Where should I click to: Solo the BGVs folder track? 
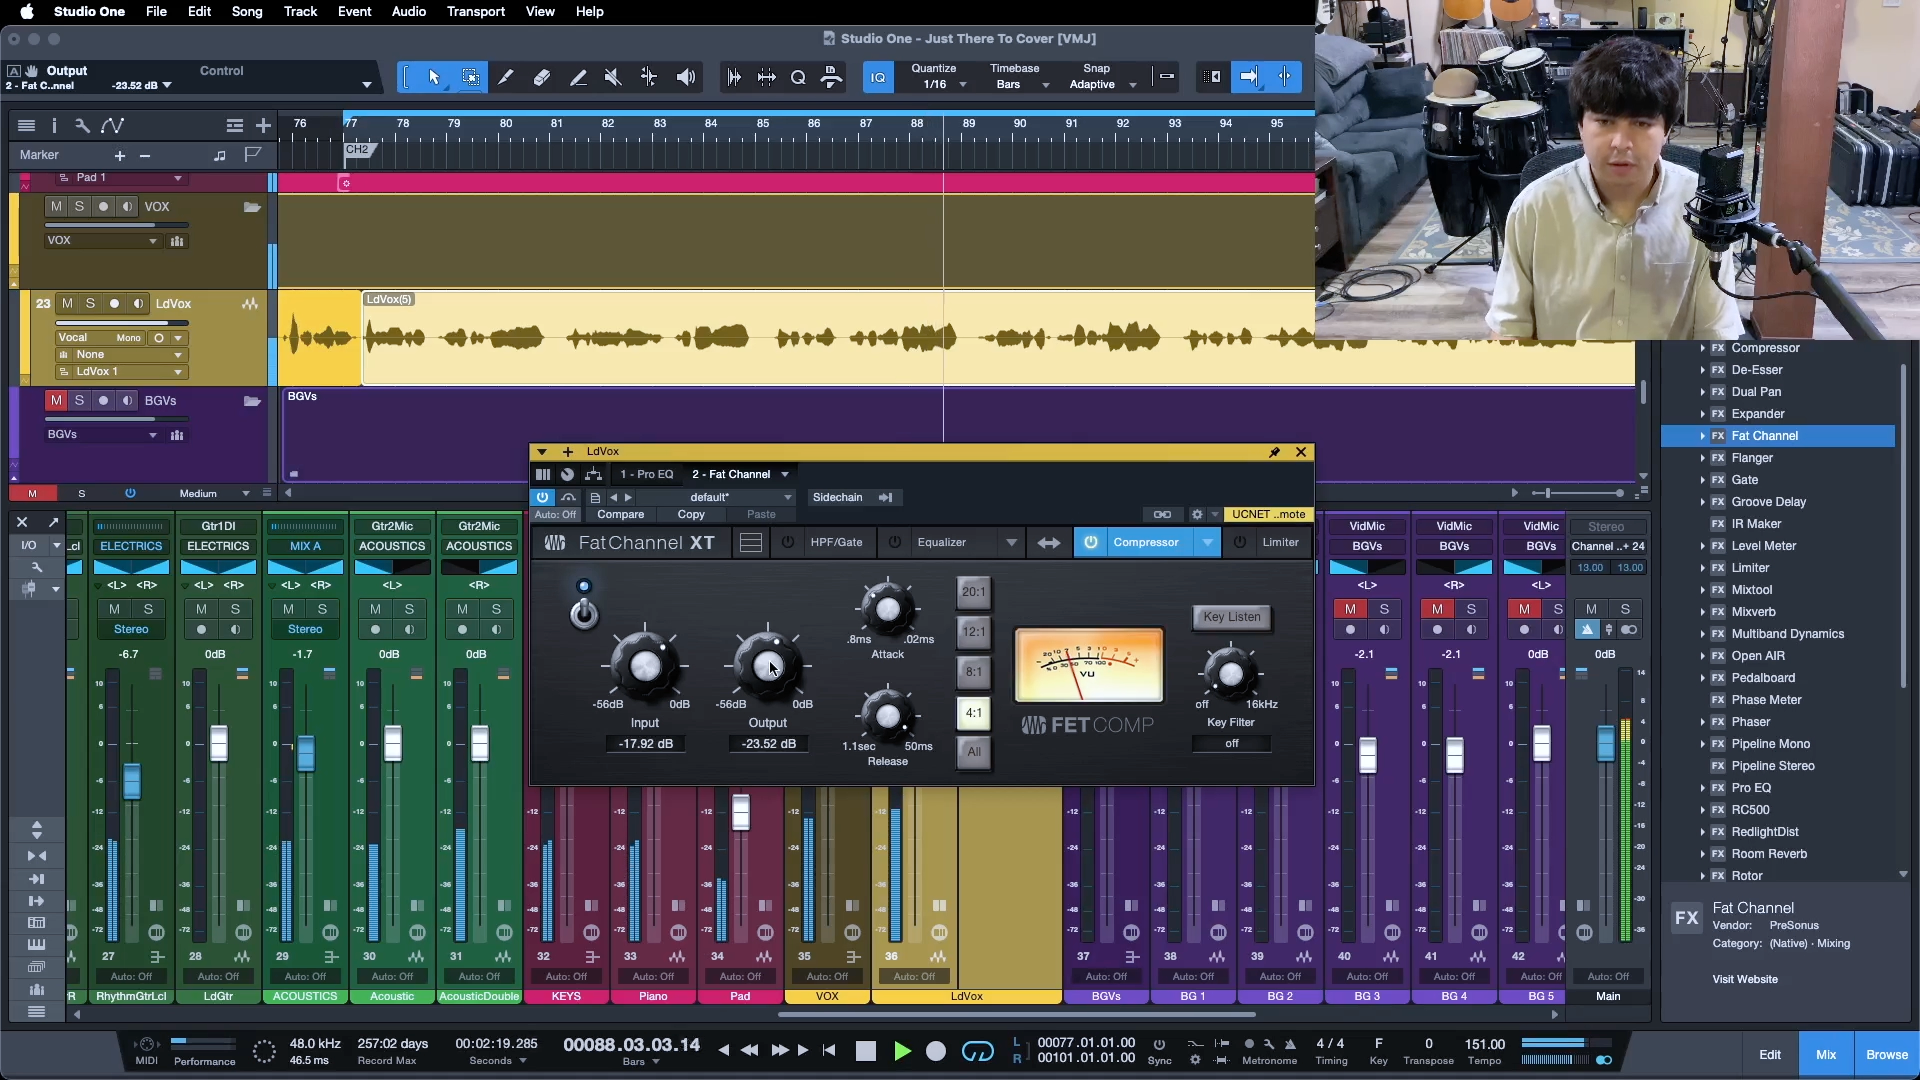coord(79,400)
